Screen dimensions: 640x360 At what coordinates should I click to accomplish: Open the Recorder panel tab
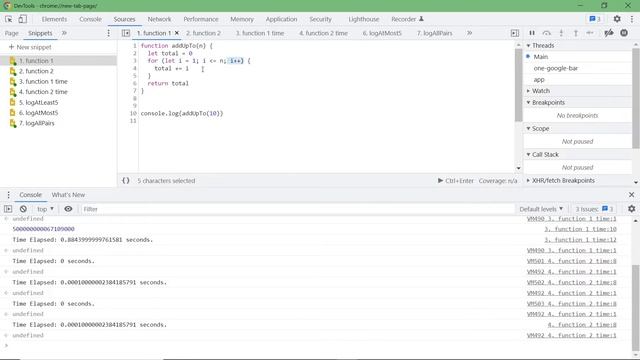(407, 19)
